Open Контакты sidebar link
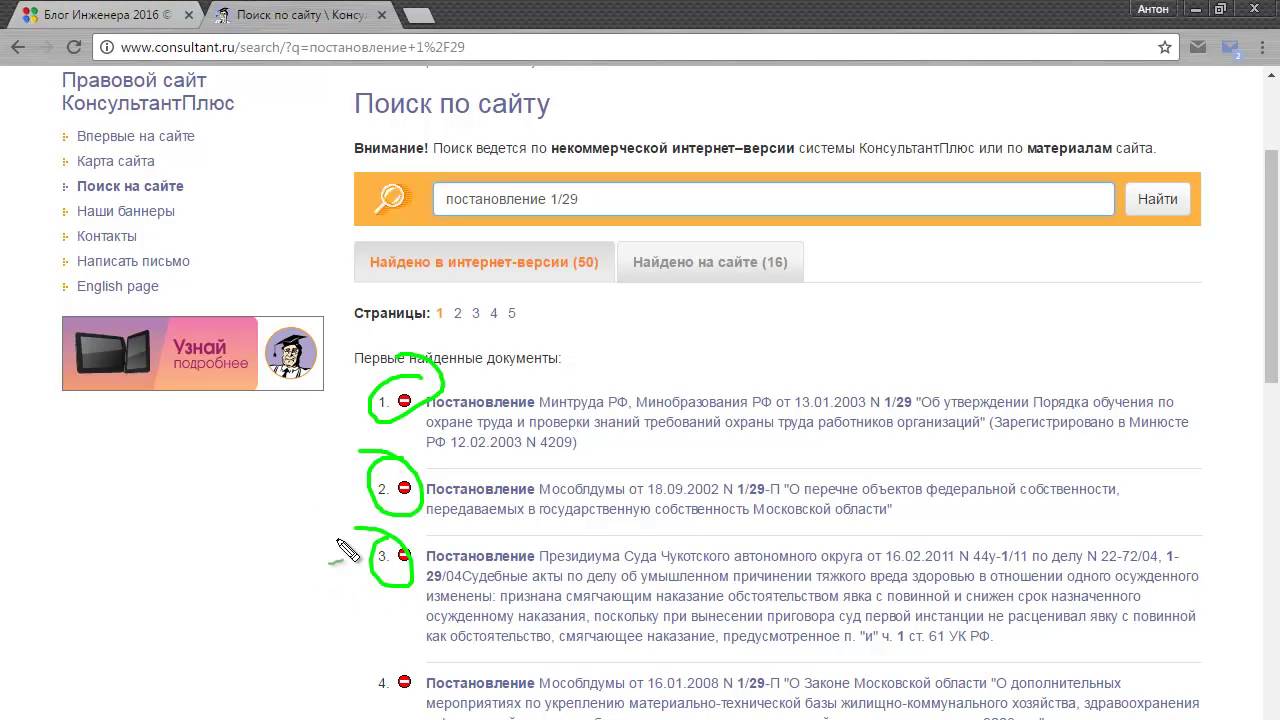 point(107,236)
